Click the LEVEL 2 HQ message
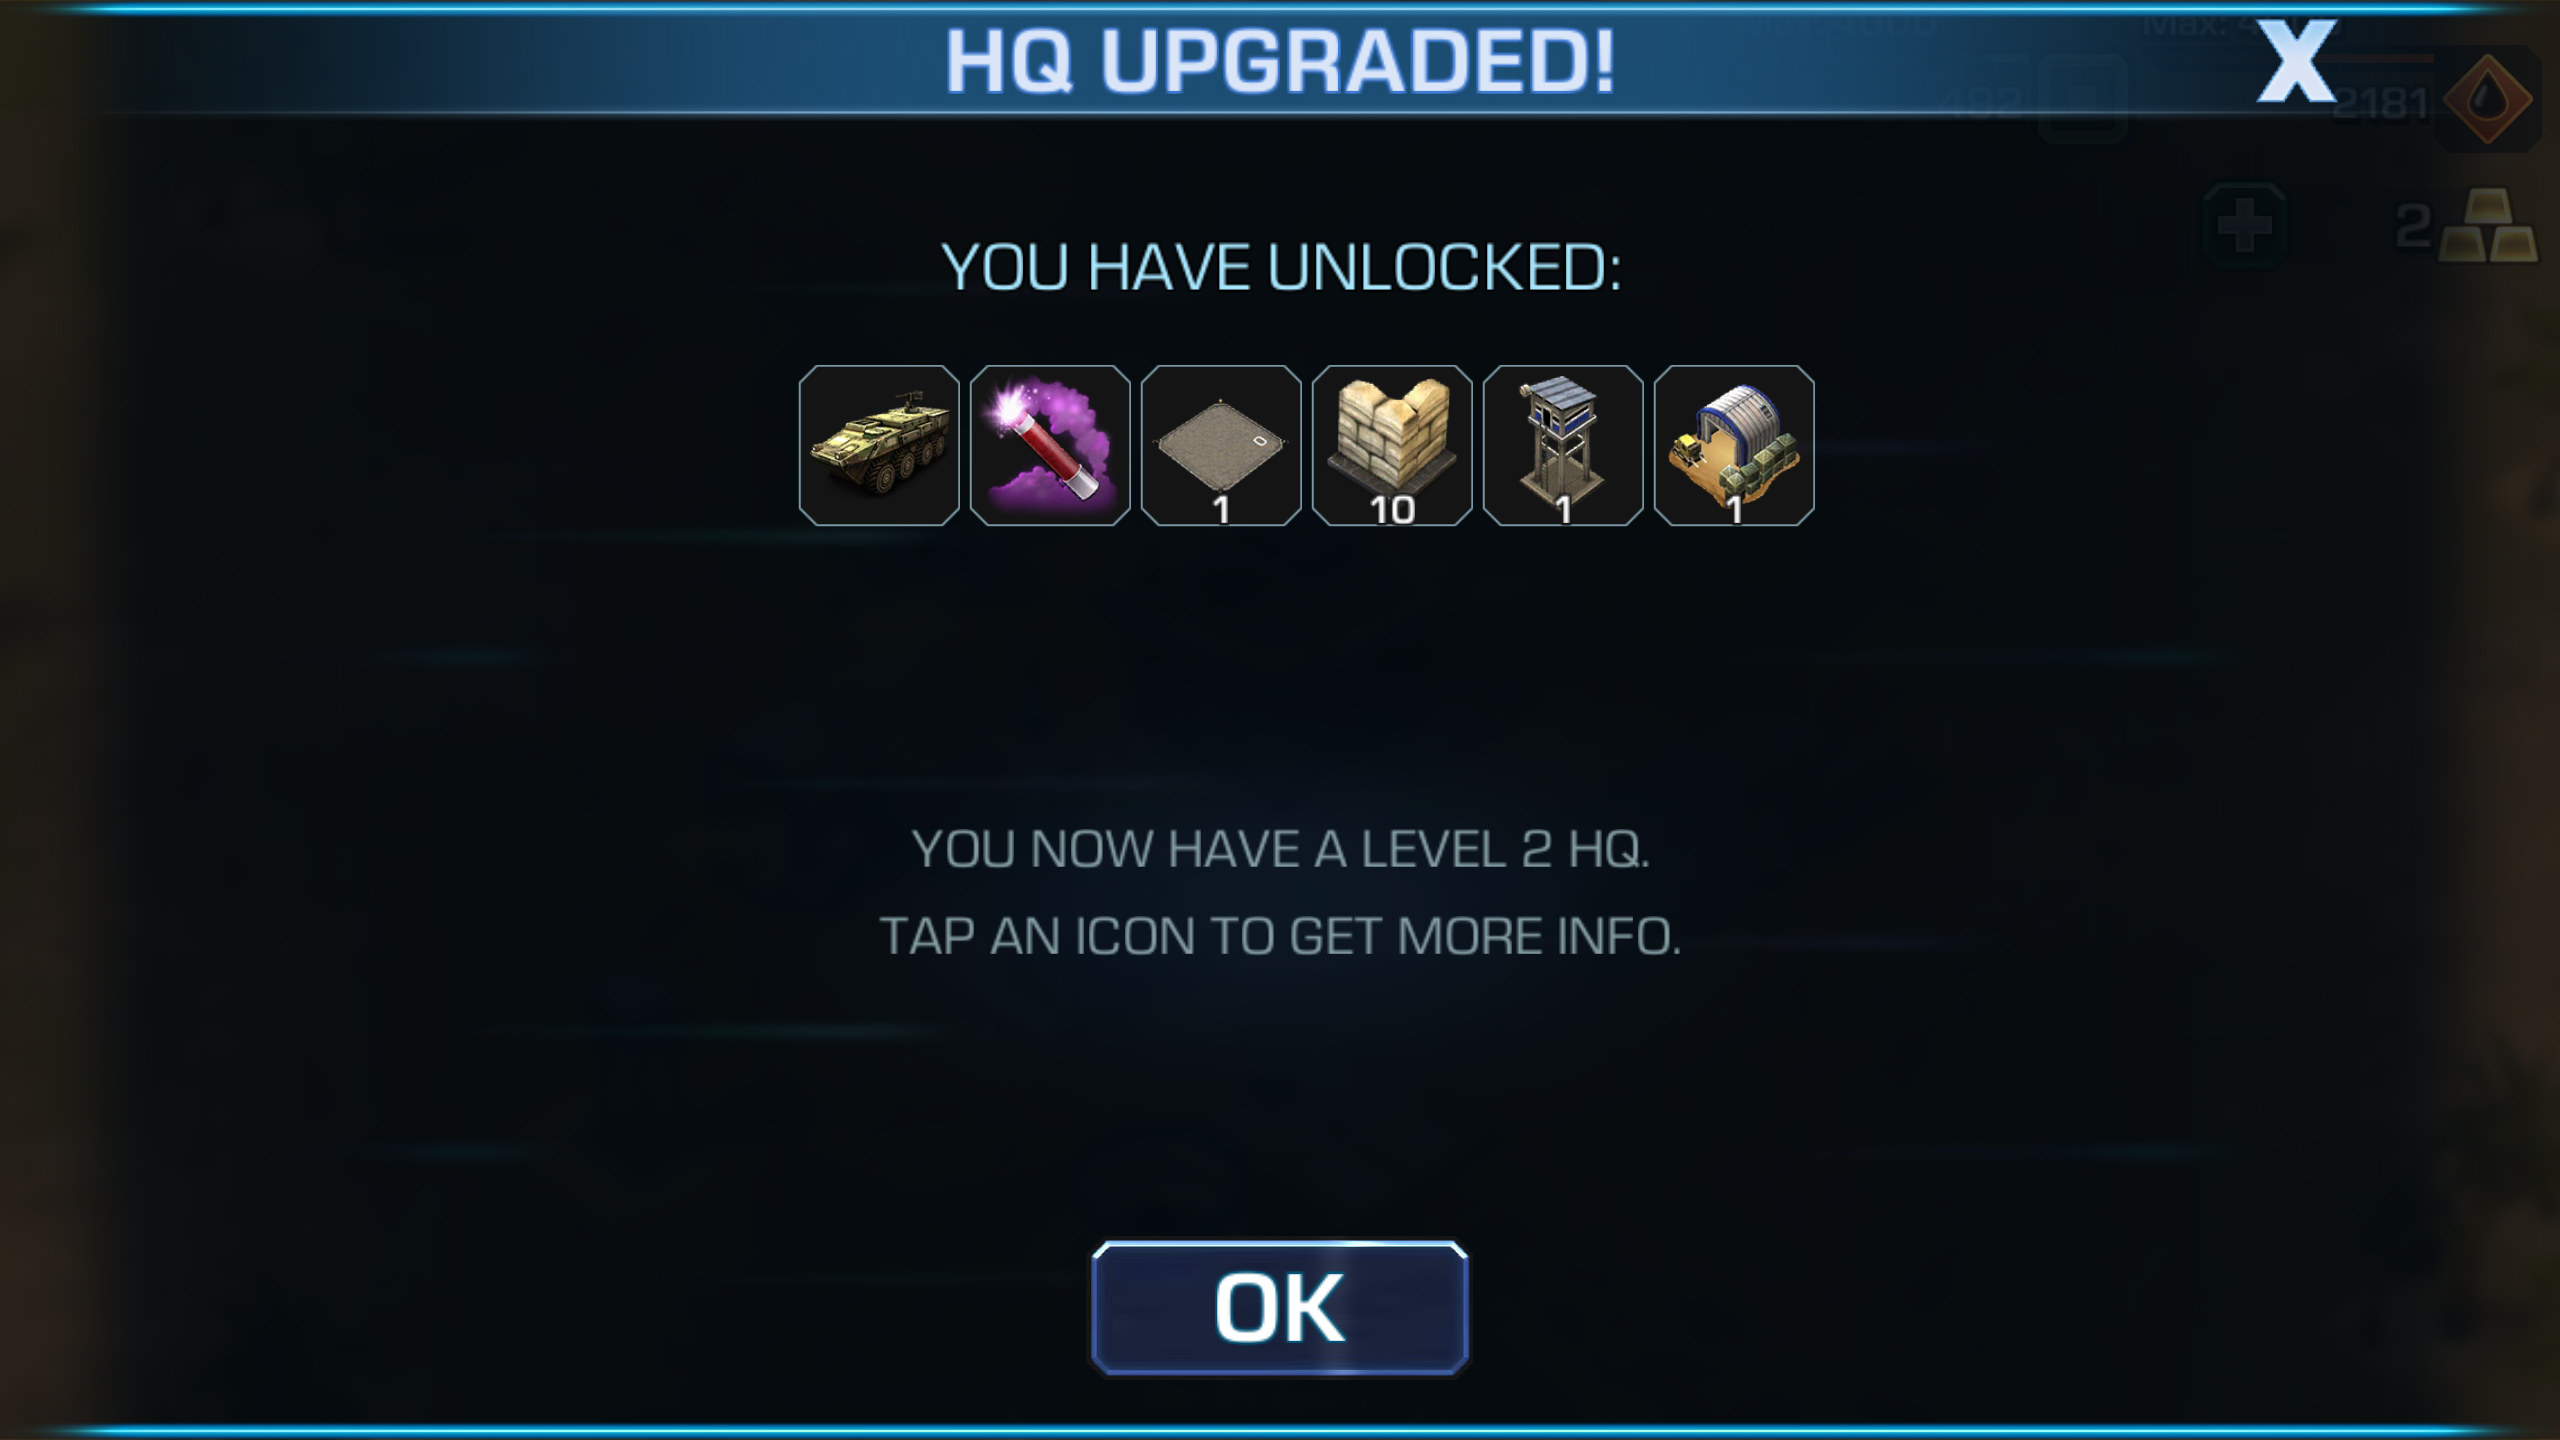The height and width of the screenshot is (1440, 2560). pos(1280,850)
